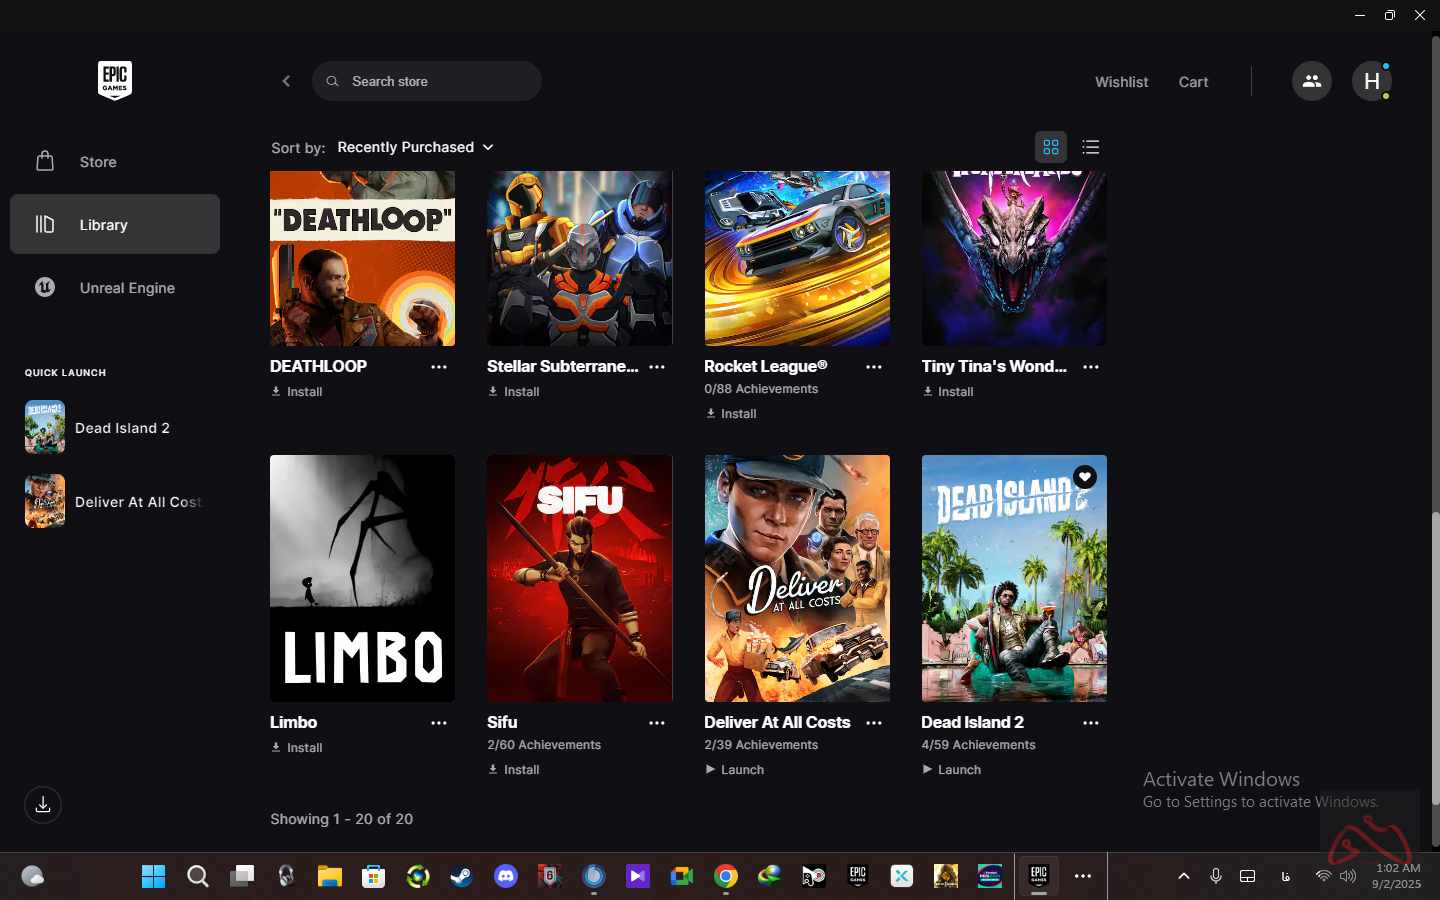Install Limbo
The height and width of the screenshot is (900, 1440).
pyautogui.click(x=297, y=748)
